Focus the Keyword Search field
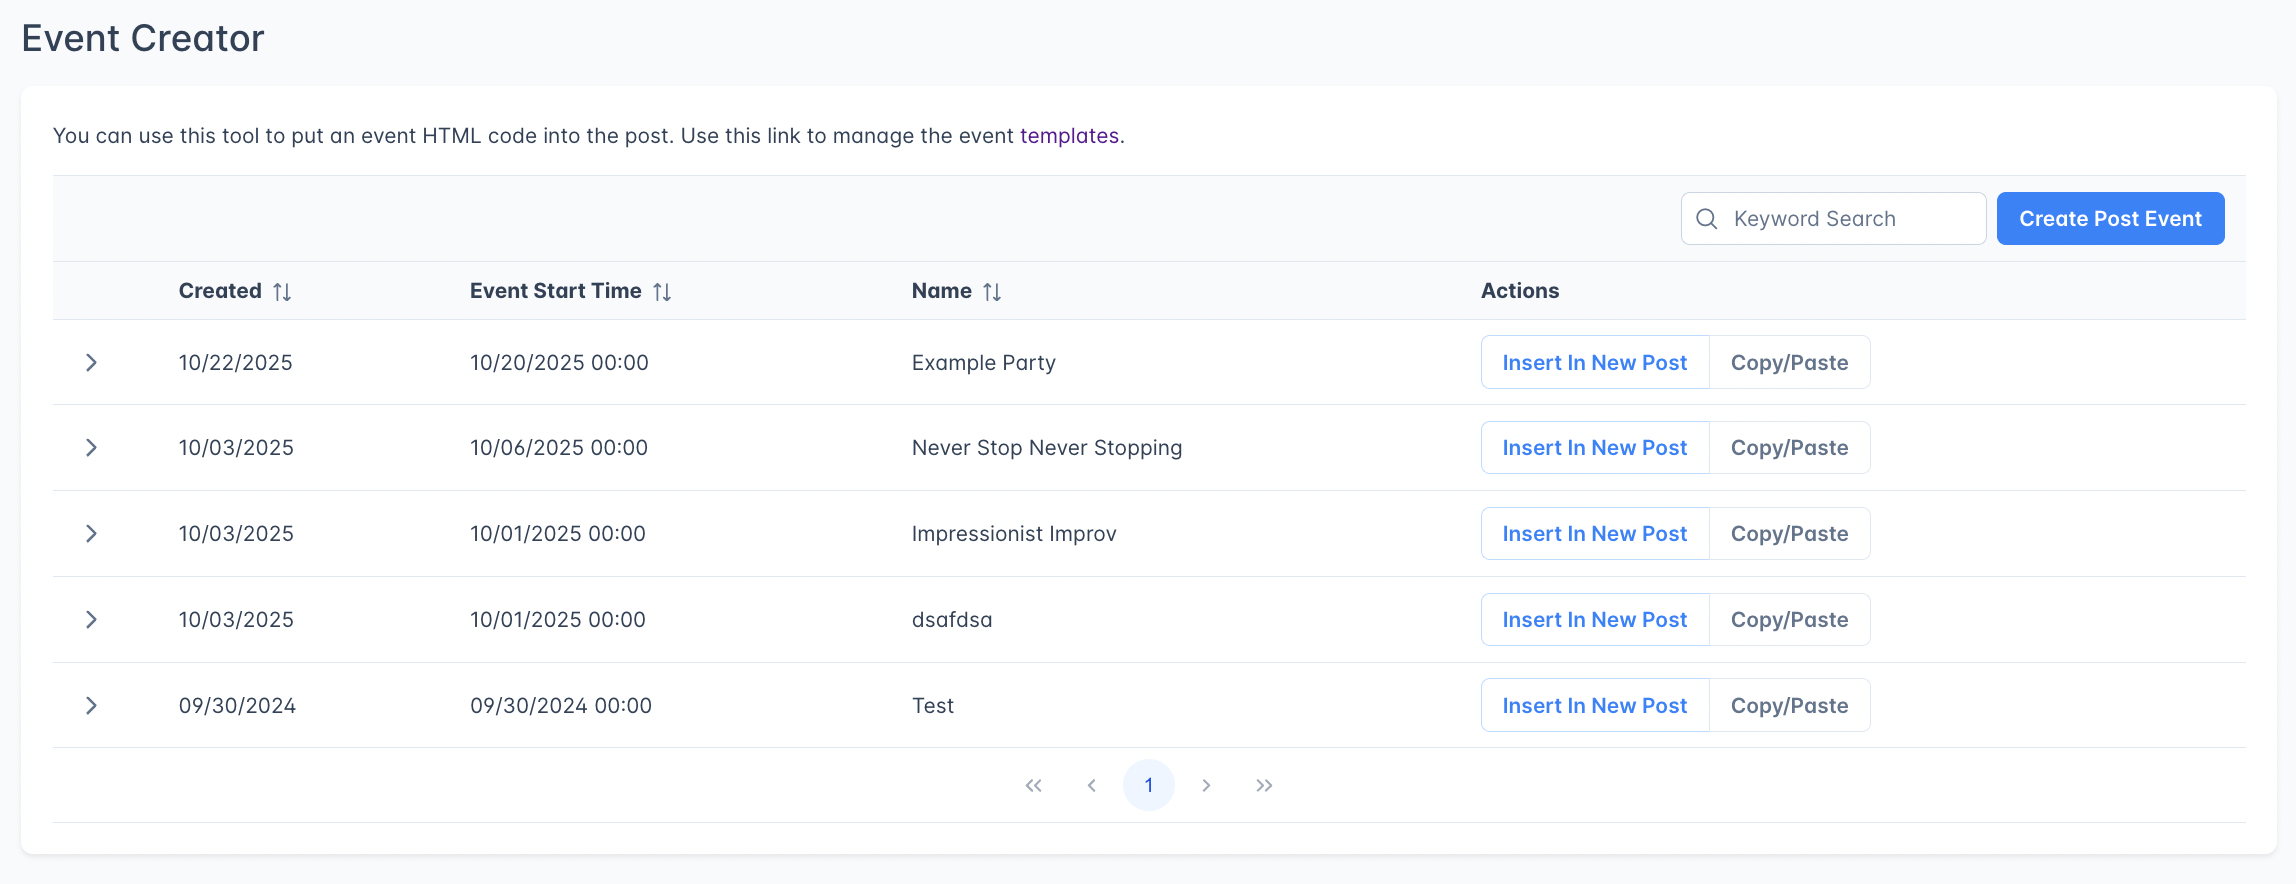The image size is (2296, 884). pos(1833,219)
